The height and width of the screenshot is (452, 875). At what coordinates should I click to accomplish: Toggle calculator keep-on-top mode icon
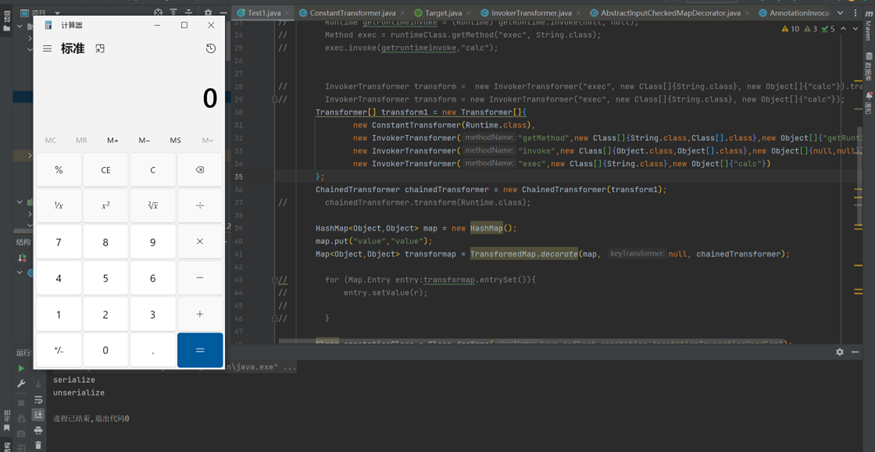pos(100,49)
